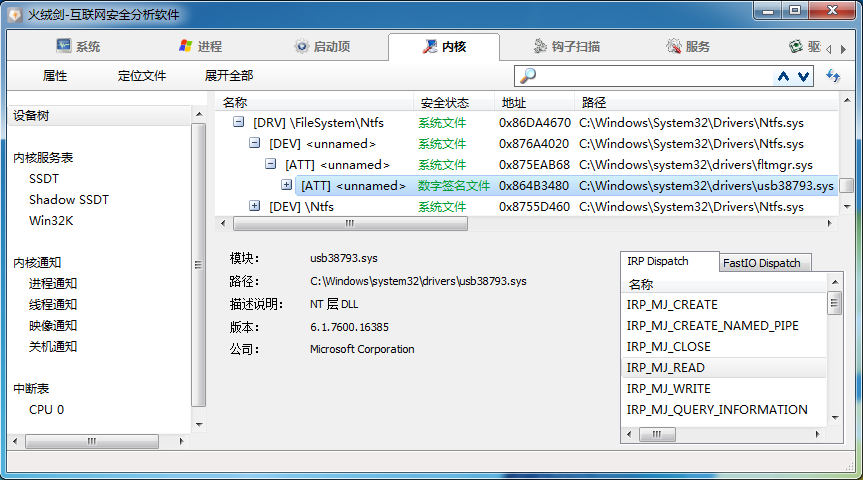Select Shadow SSDT in the sidebar

tap(69, 200)
